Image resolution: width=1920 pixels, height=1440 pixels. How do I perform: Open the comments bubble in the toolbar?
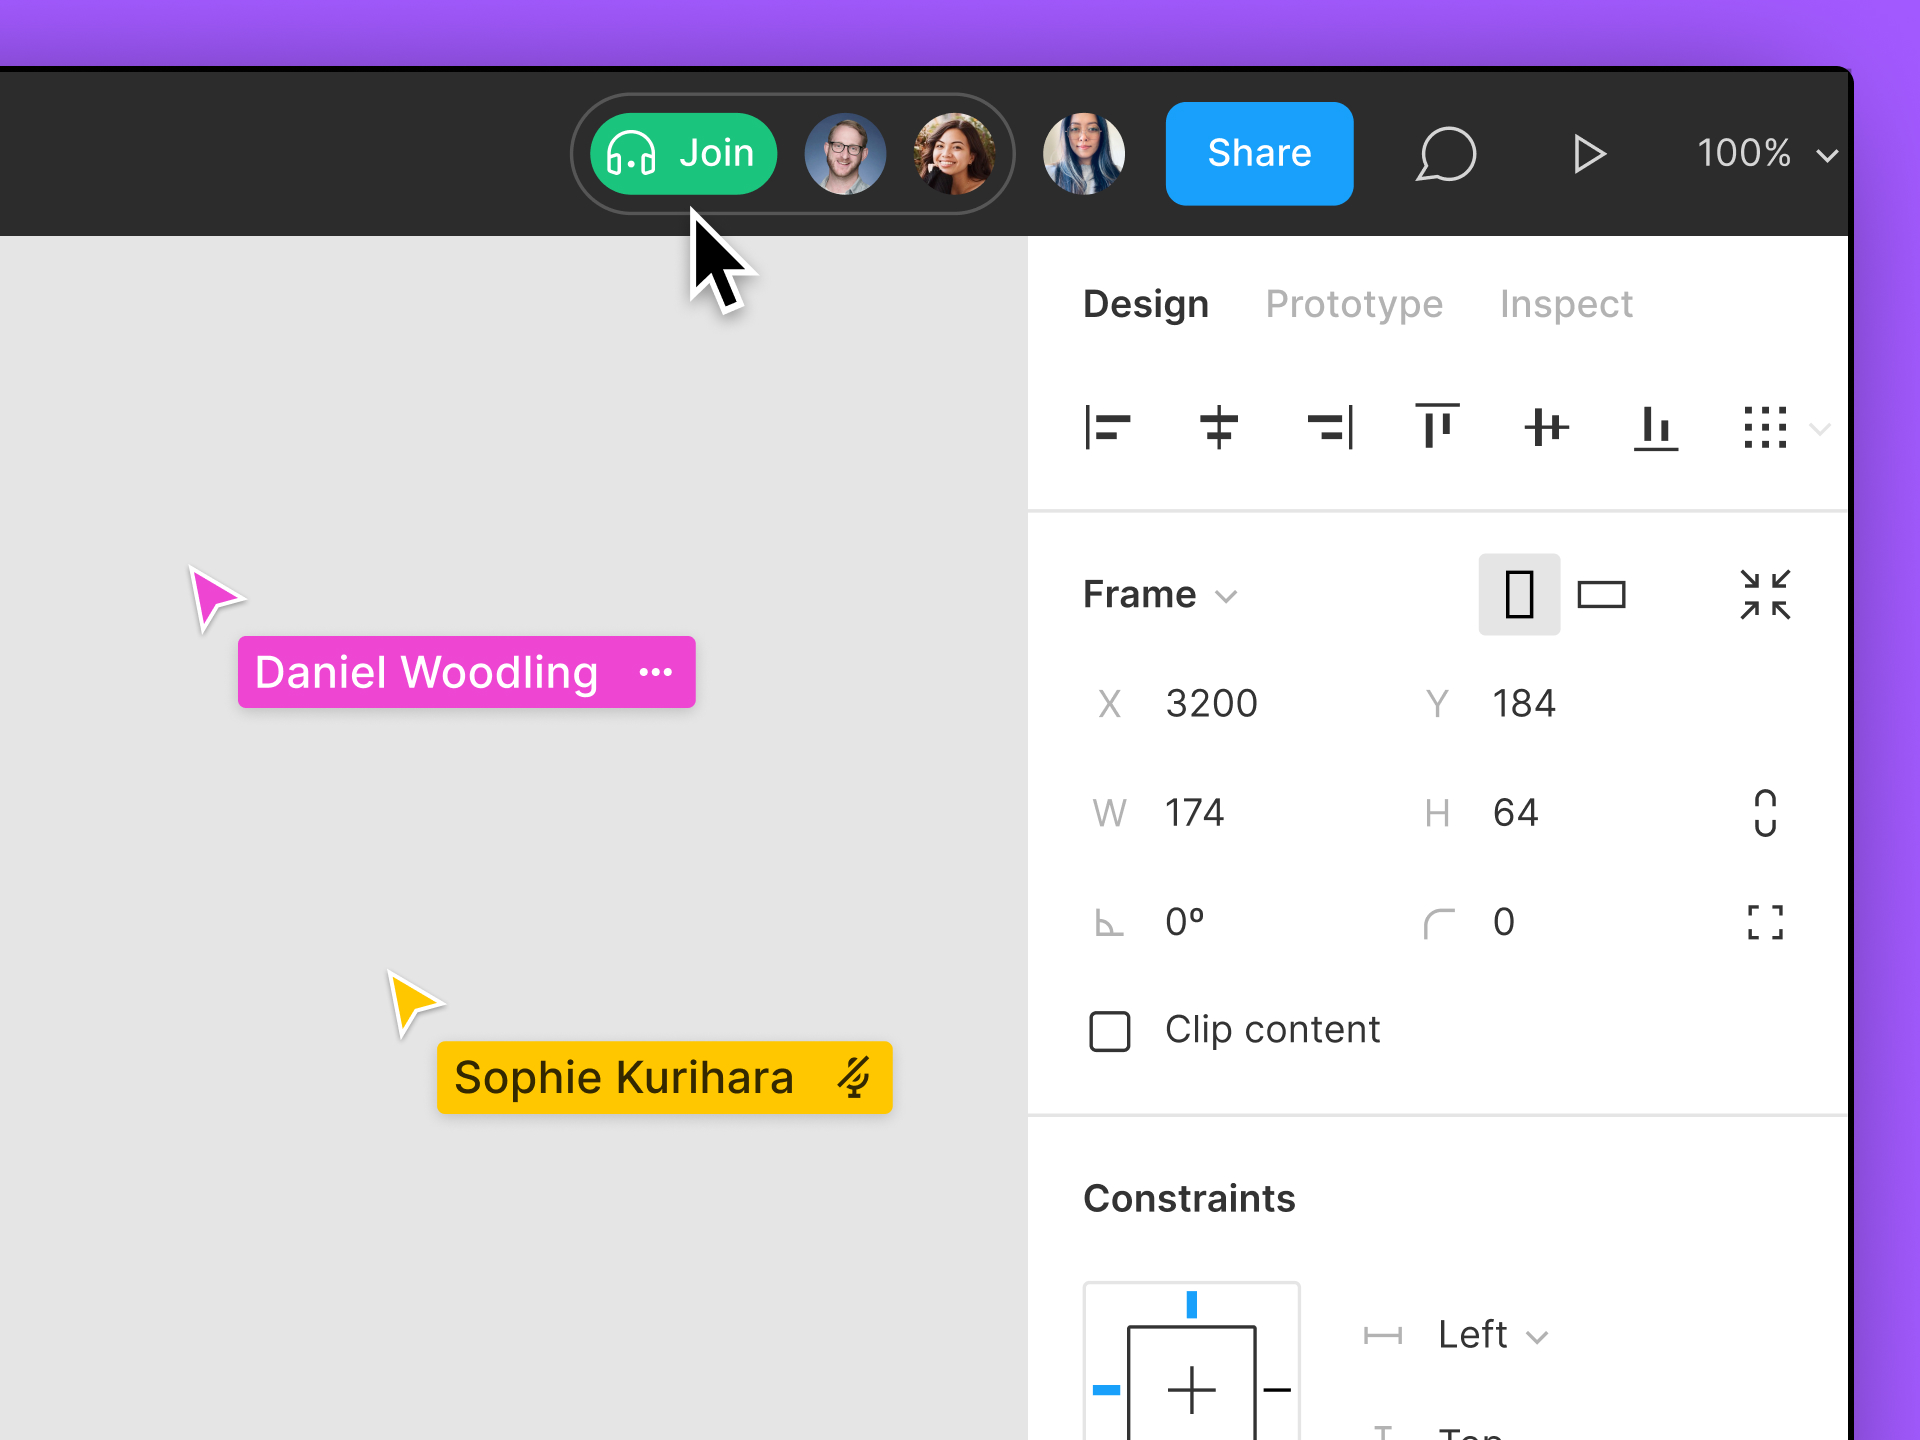(1446, 153)
